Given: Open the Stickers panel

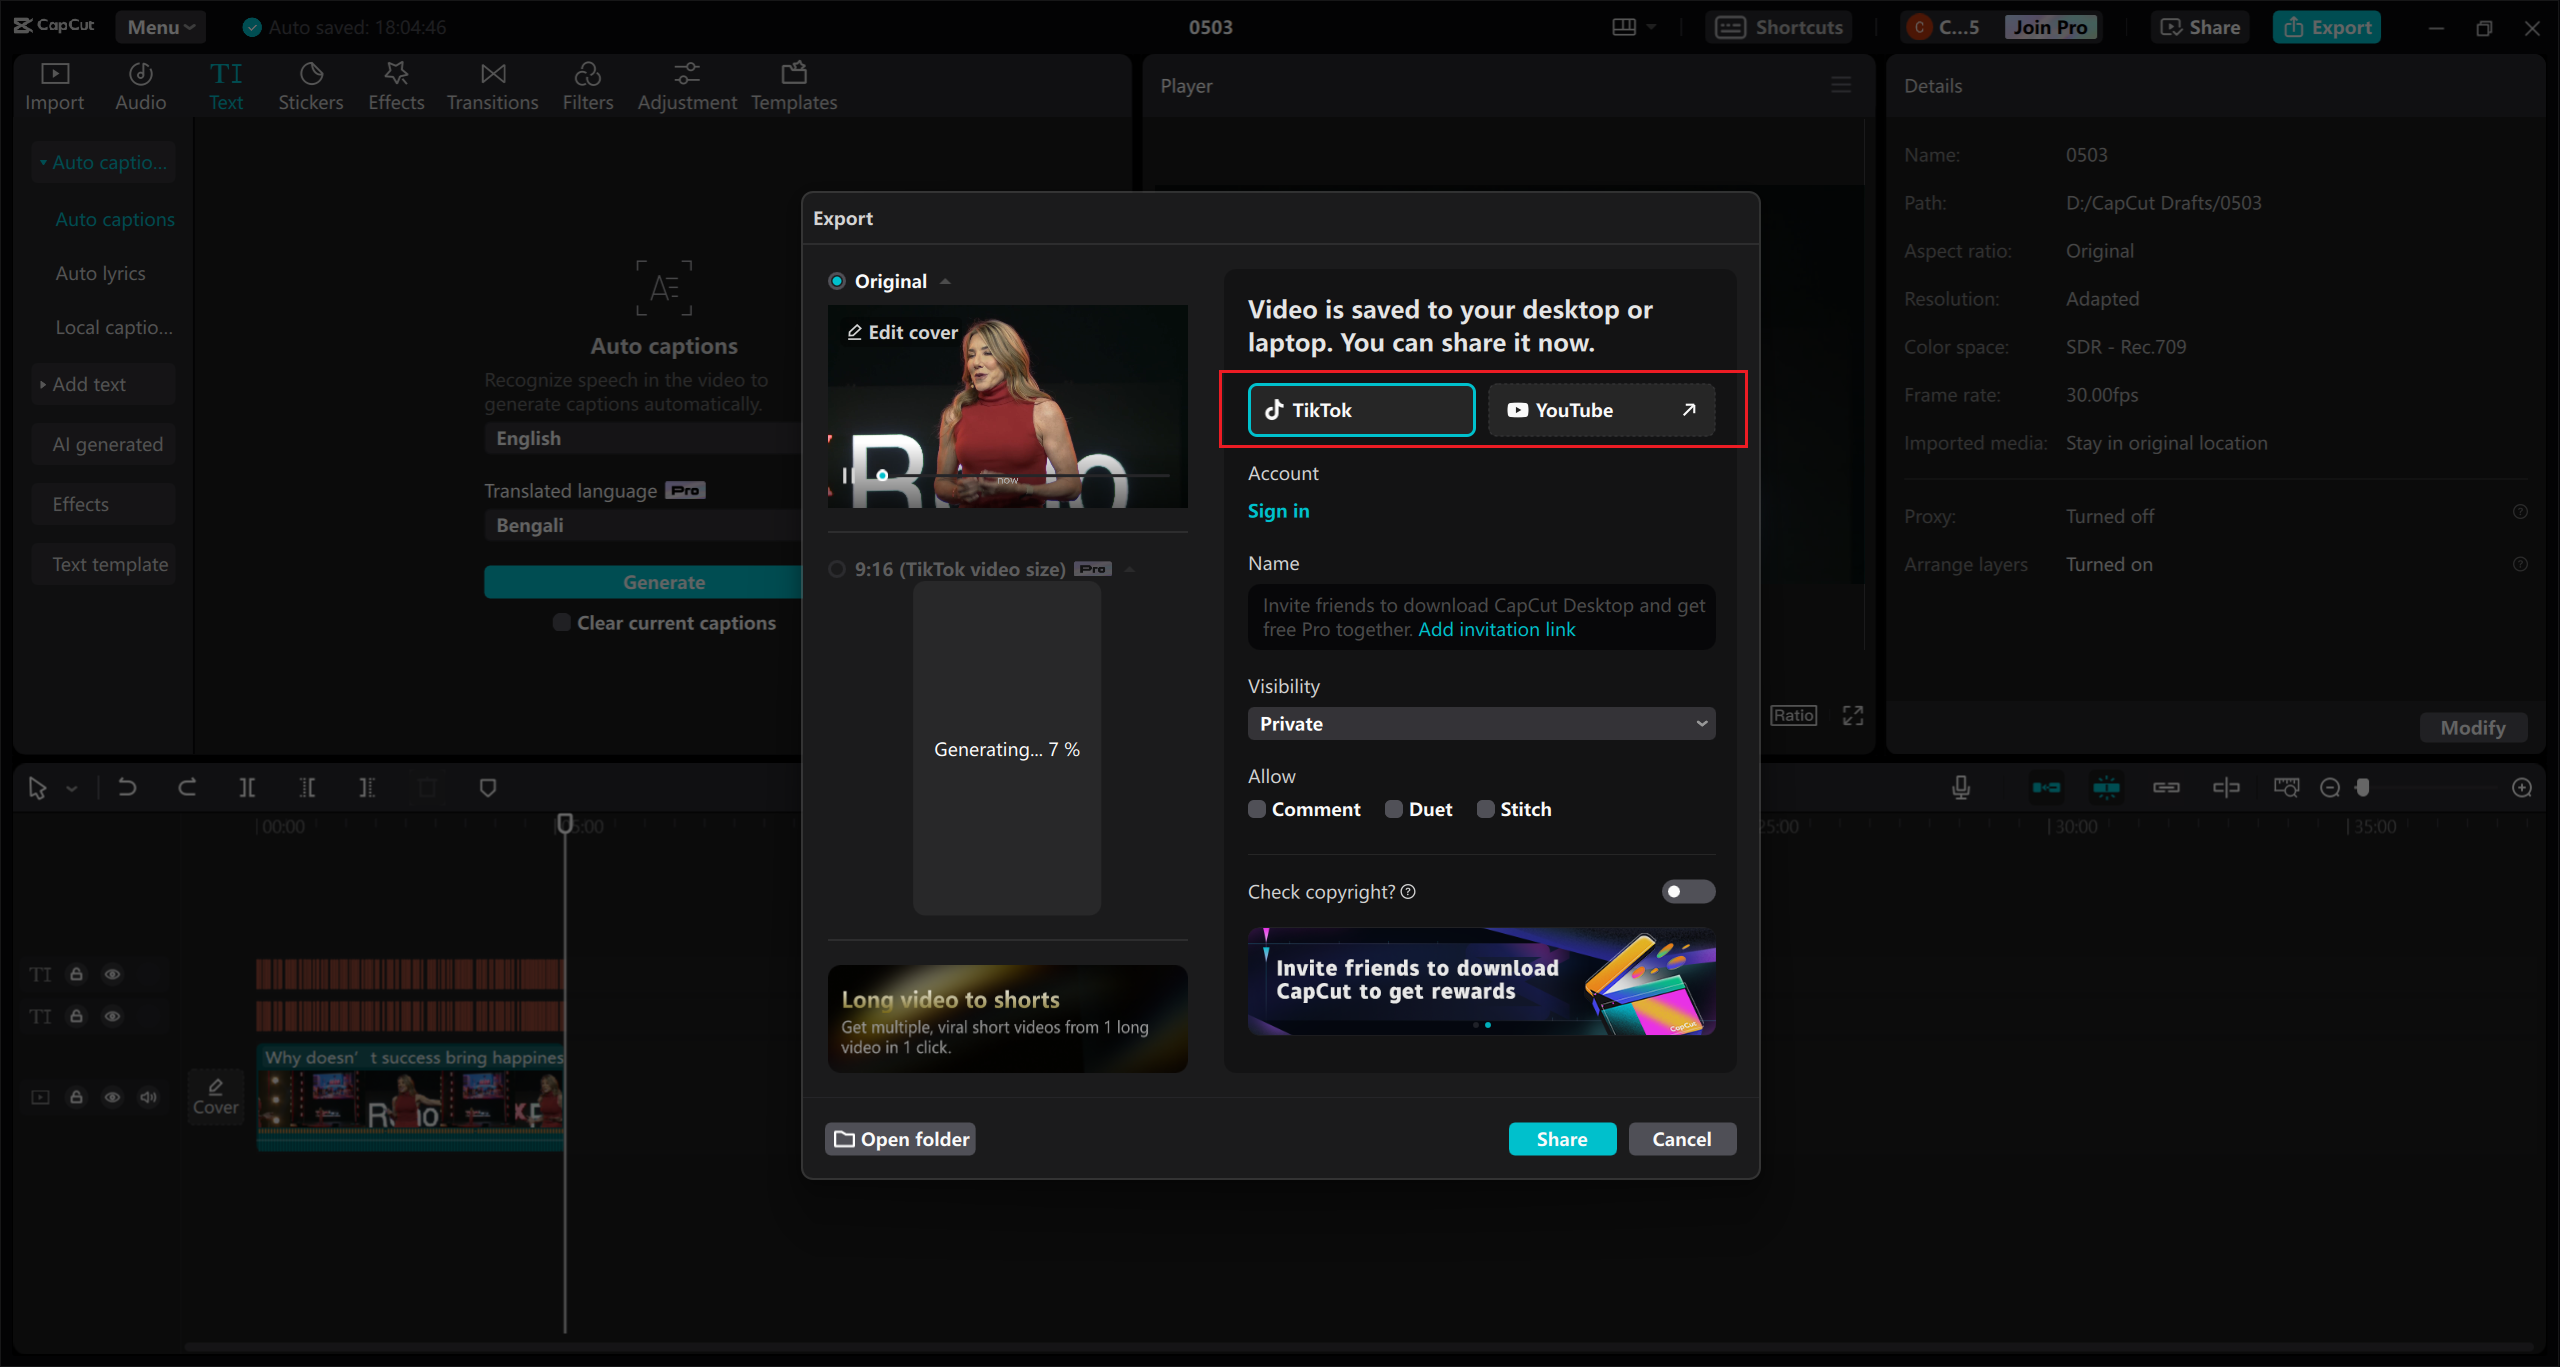Looking at the screenshot, I should point(310,86).
